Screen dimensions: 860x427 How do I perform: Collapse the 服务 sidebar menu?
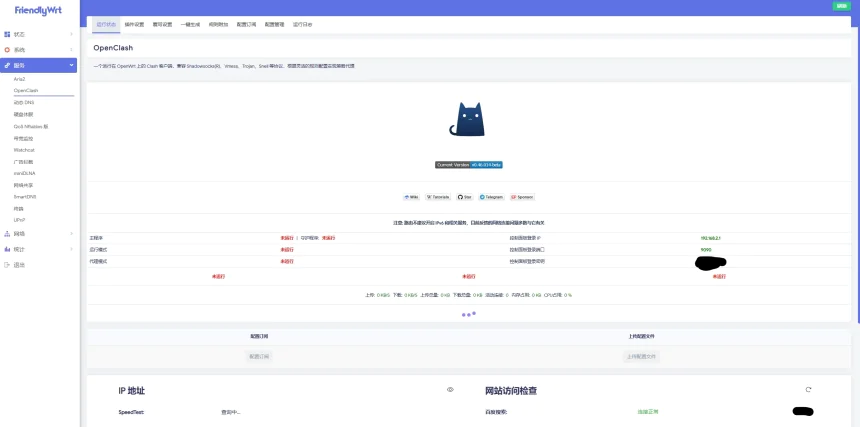(38, 65)
